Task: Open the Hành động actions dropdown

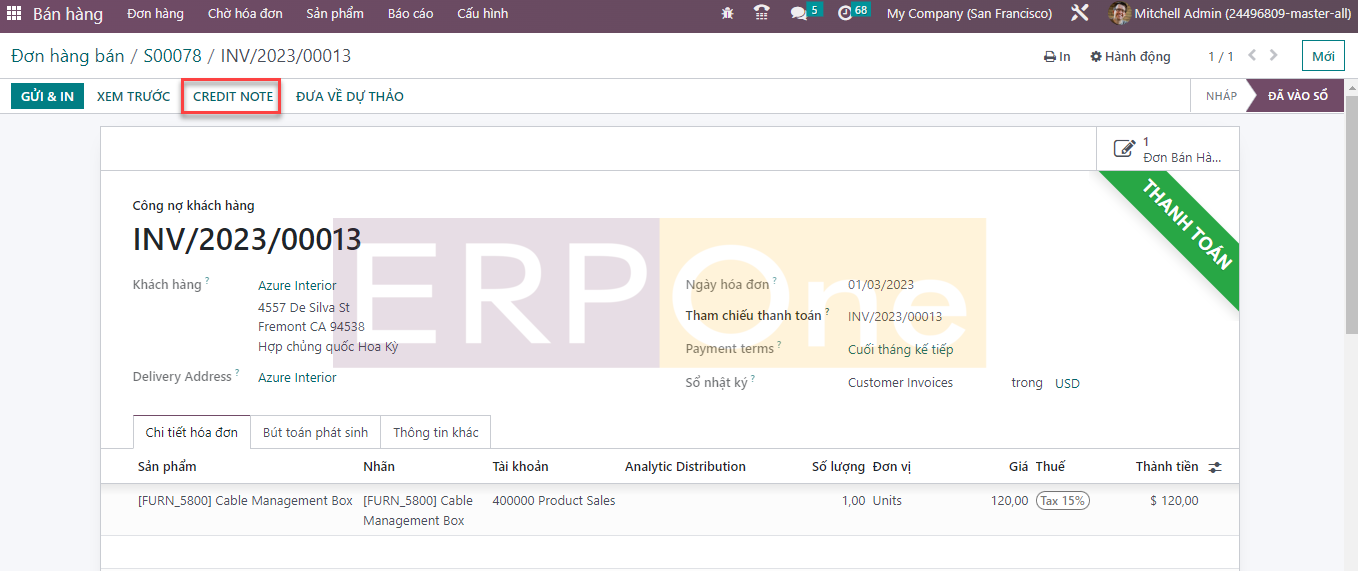Action: click(x=1130, y=57)
